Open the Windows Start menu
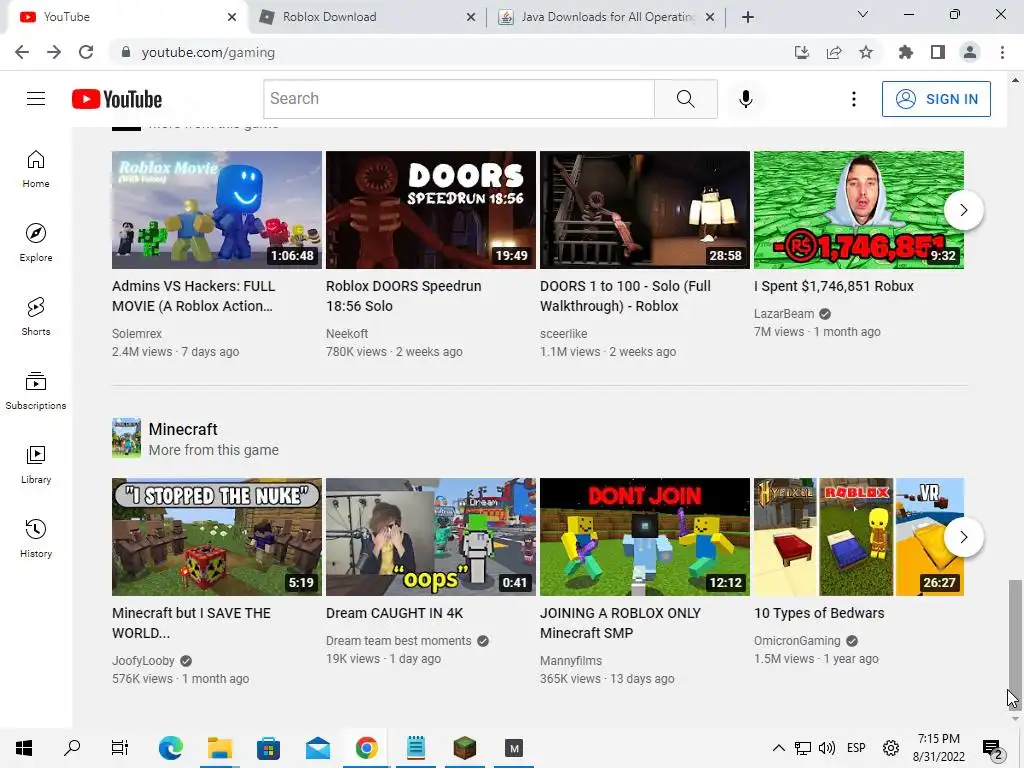The width and height of the screenshot is (1024, 768). 24,748
